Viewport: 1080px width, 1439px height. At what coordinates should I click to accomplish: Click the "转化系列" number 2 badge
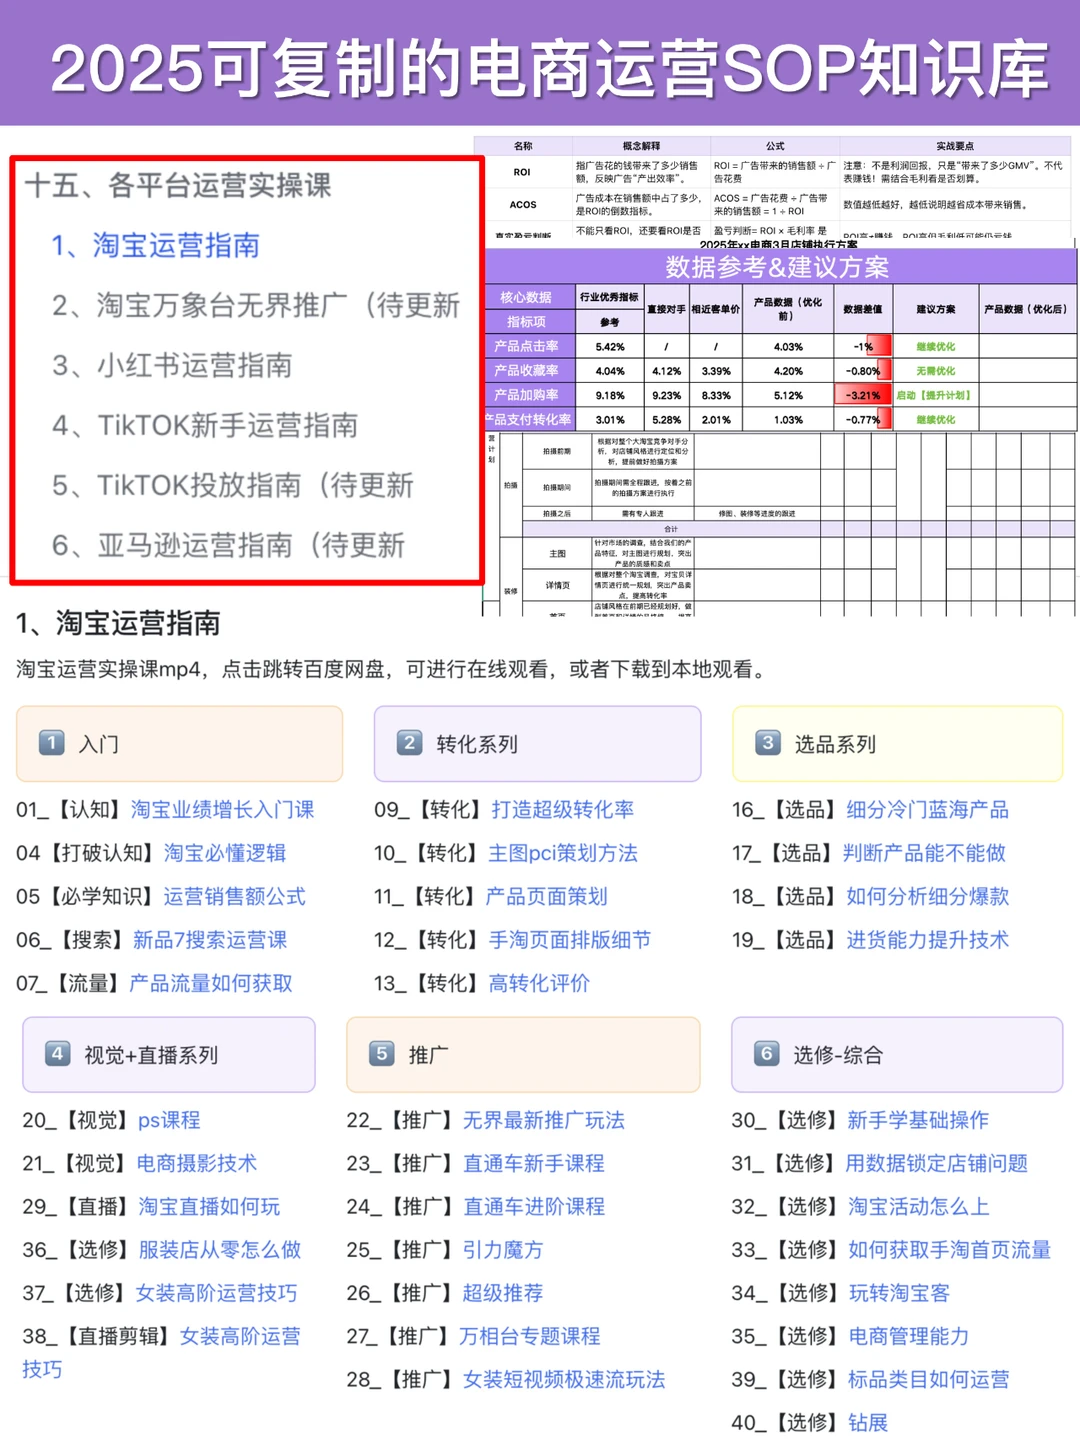tap(410, 743)
